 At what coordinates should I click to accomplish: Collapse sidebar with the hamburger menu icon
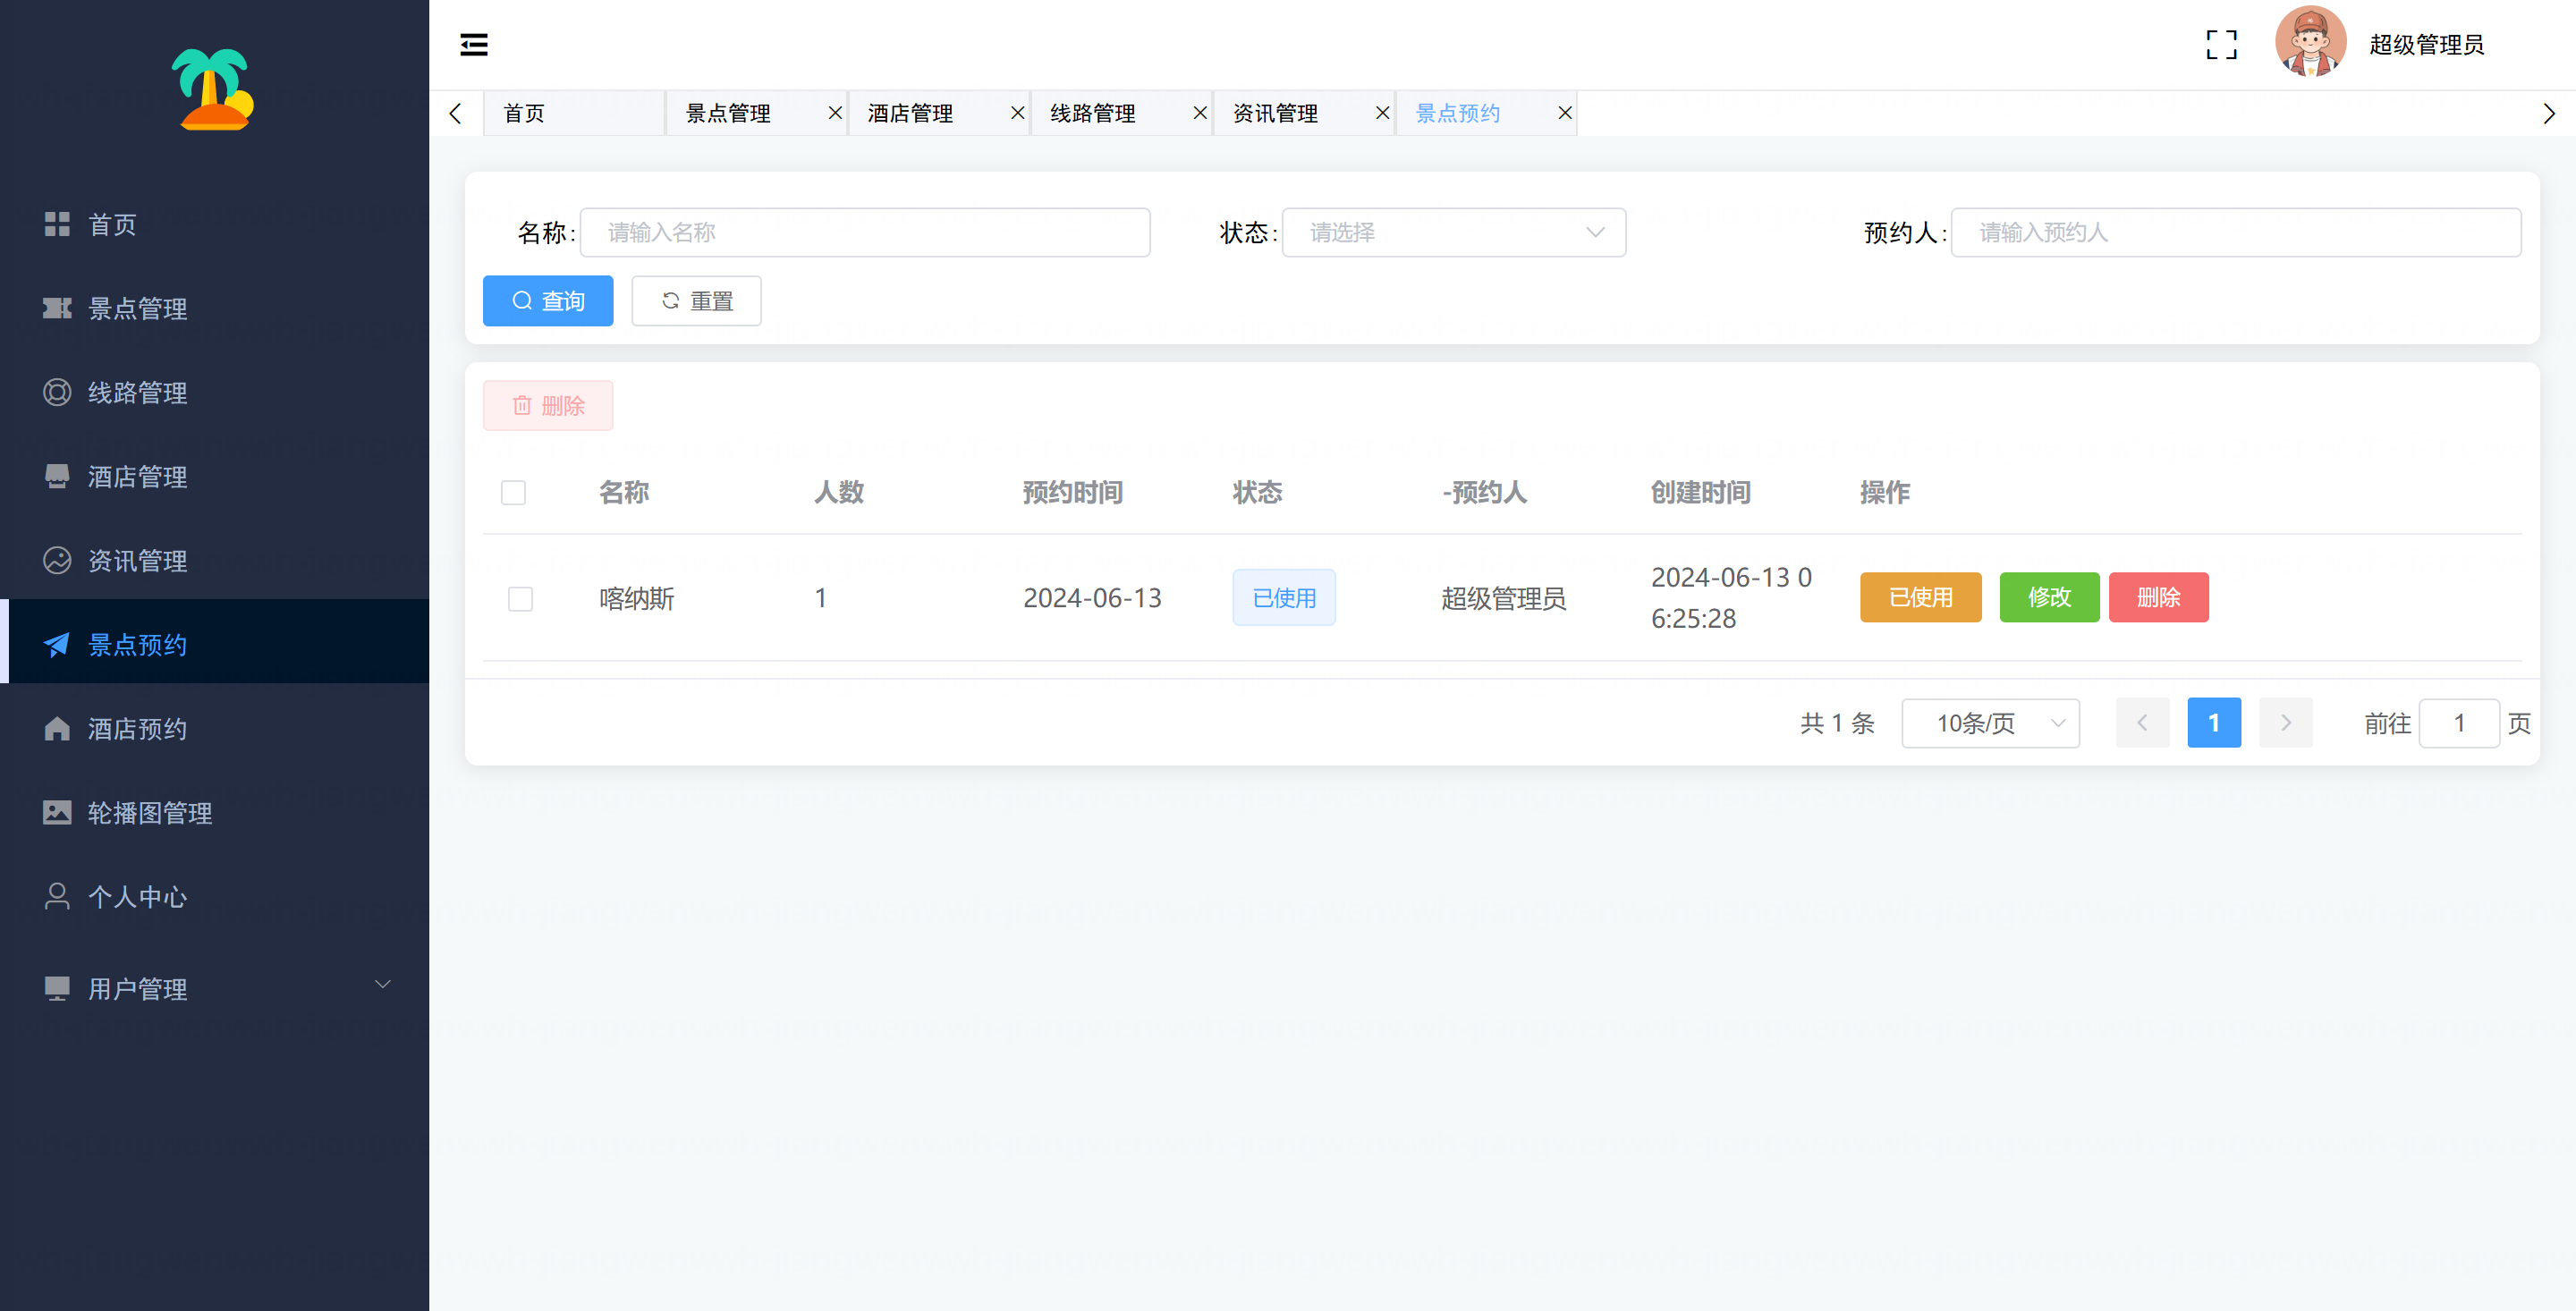point(473,44)
